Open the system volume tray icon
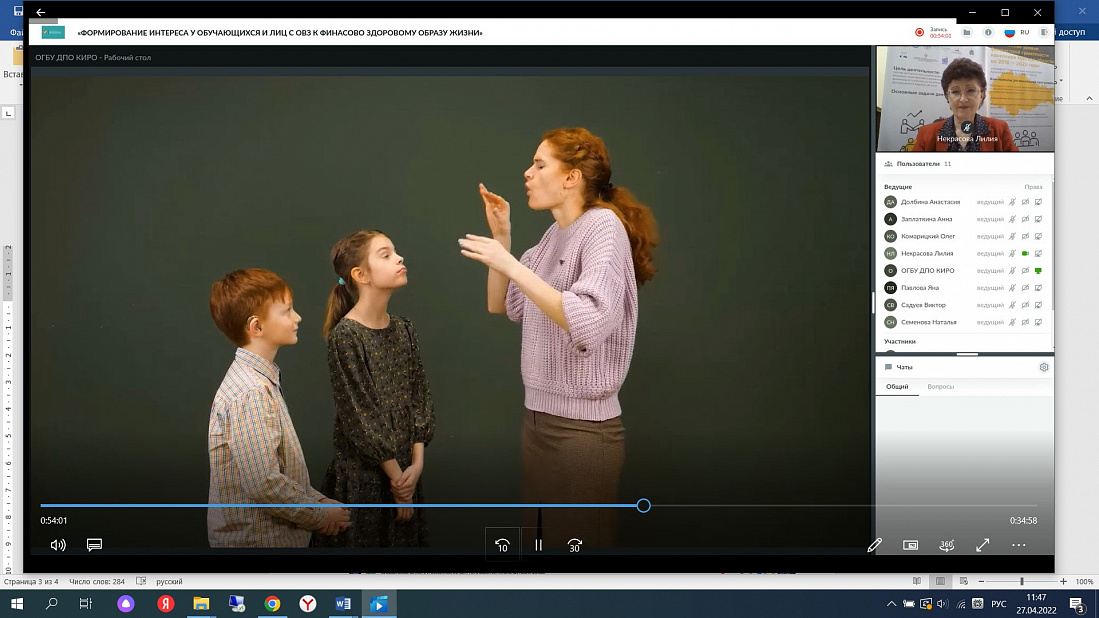1099x618 pixels. click(943, 603)
